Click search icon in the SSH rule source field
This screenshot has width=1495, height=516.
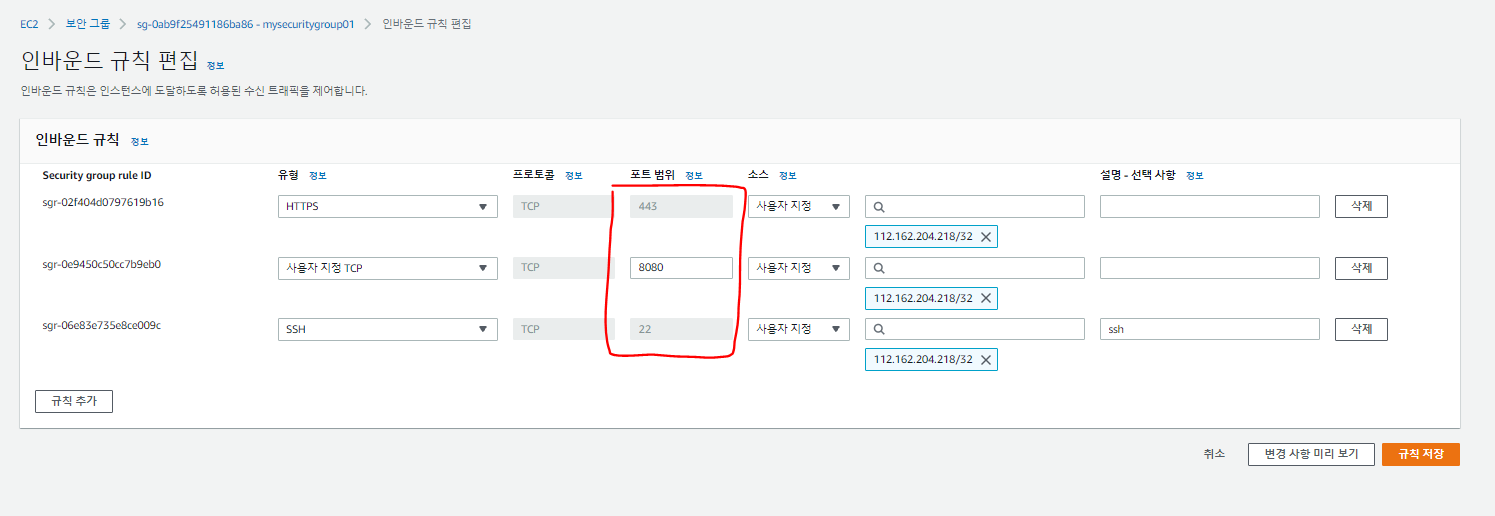[879, 329]
